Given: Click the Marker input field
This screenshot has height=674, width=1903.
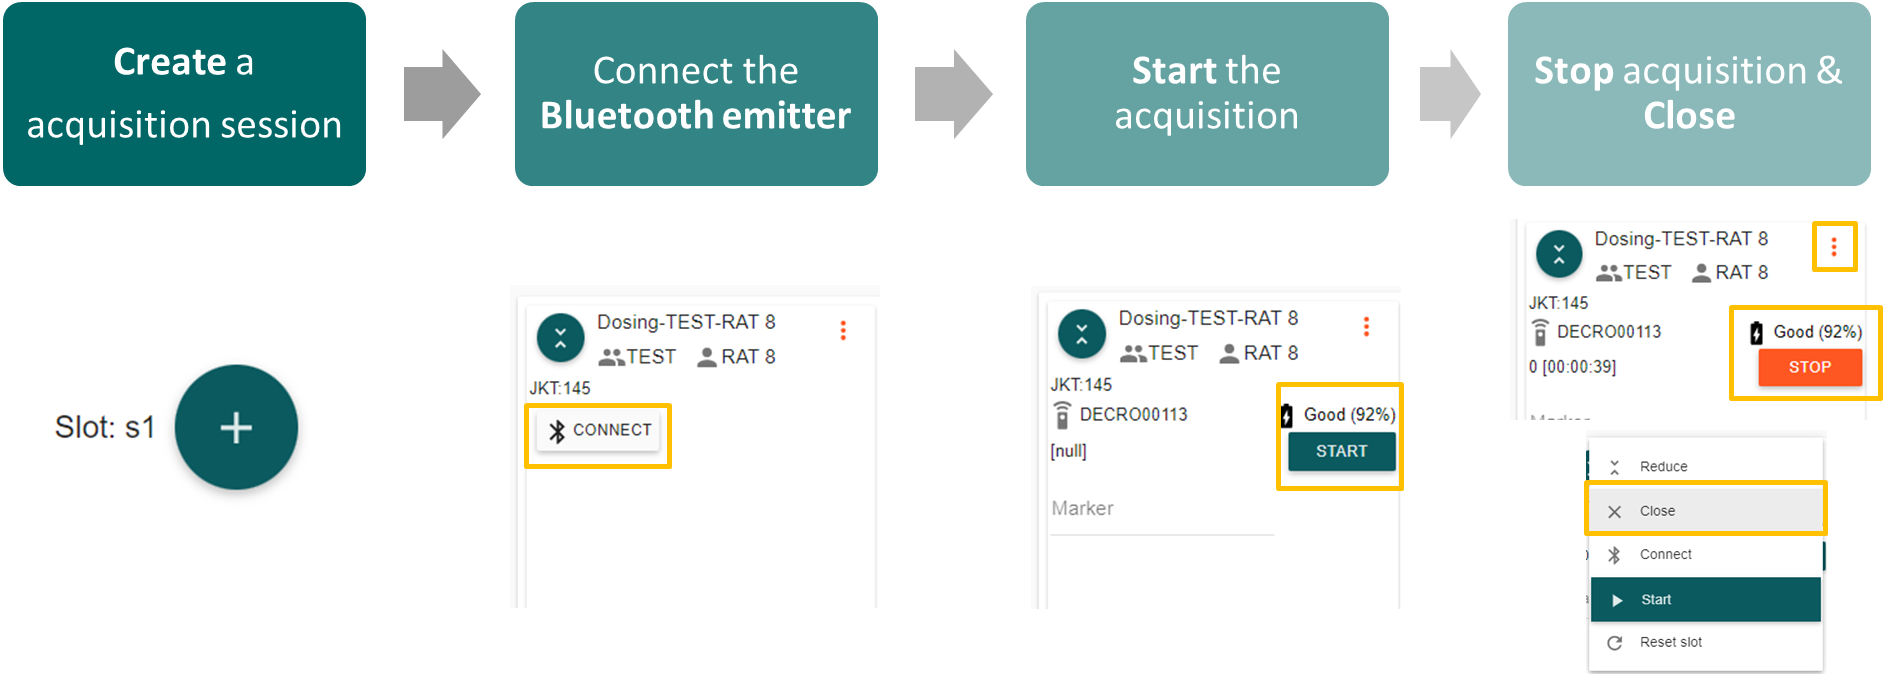Looking at the screenshot, I should (x=1162, y=510).
